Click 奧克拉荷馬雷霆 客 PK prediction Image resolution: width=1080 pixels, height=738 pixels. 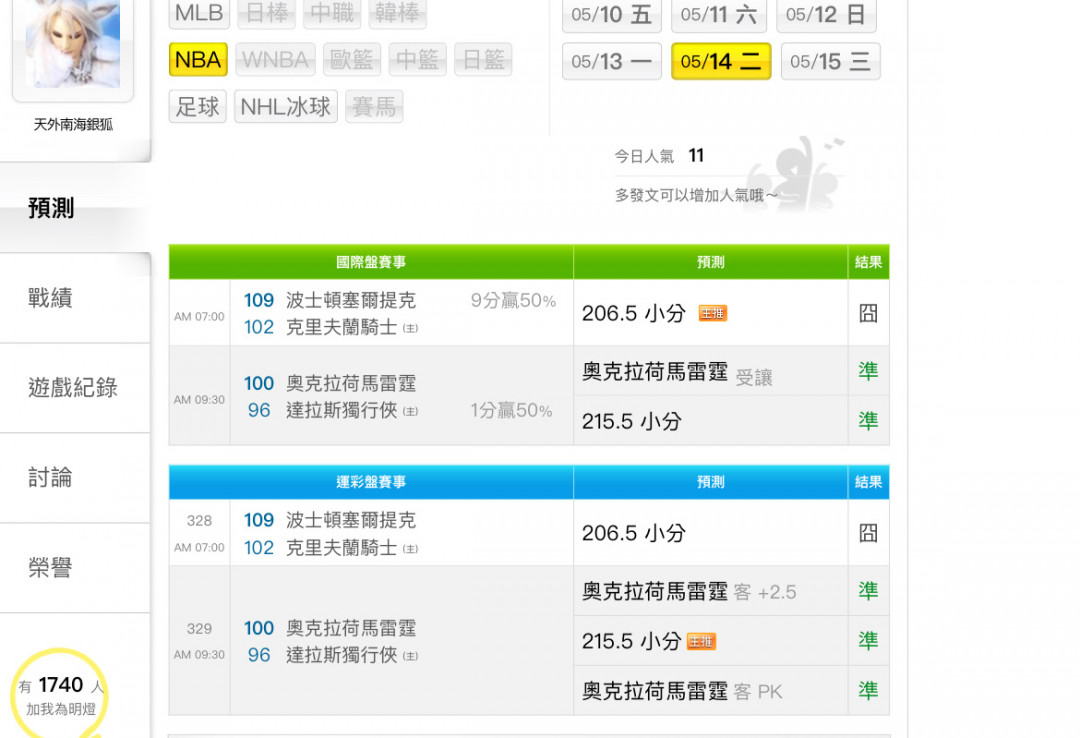[x=682, y=691]
